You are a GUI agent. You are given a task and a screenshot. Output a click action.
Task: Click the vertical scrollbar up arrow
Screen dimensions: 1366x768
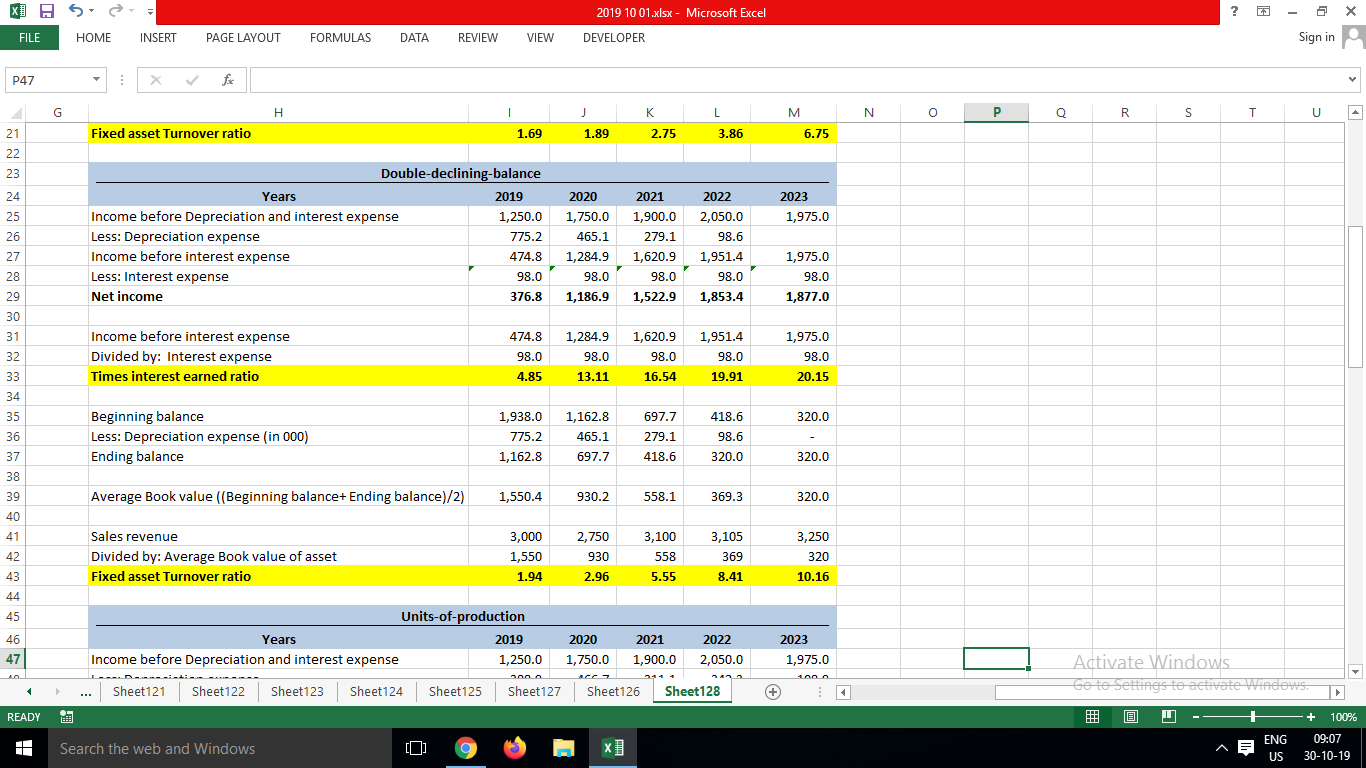[1356, 113]
